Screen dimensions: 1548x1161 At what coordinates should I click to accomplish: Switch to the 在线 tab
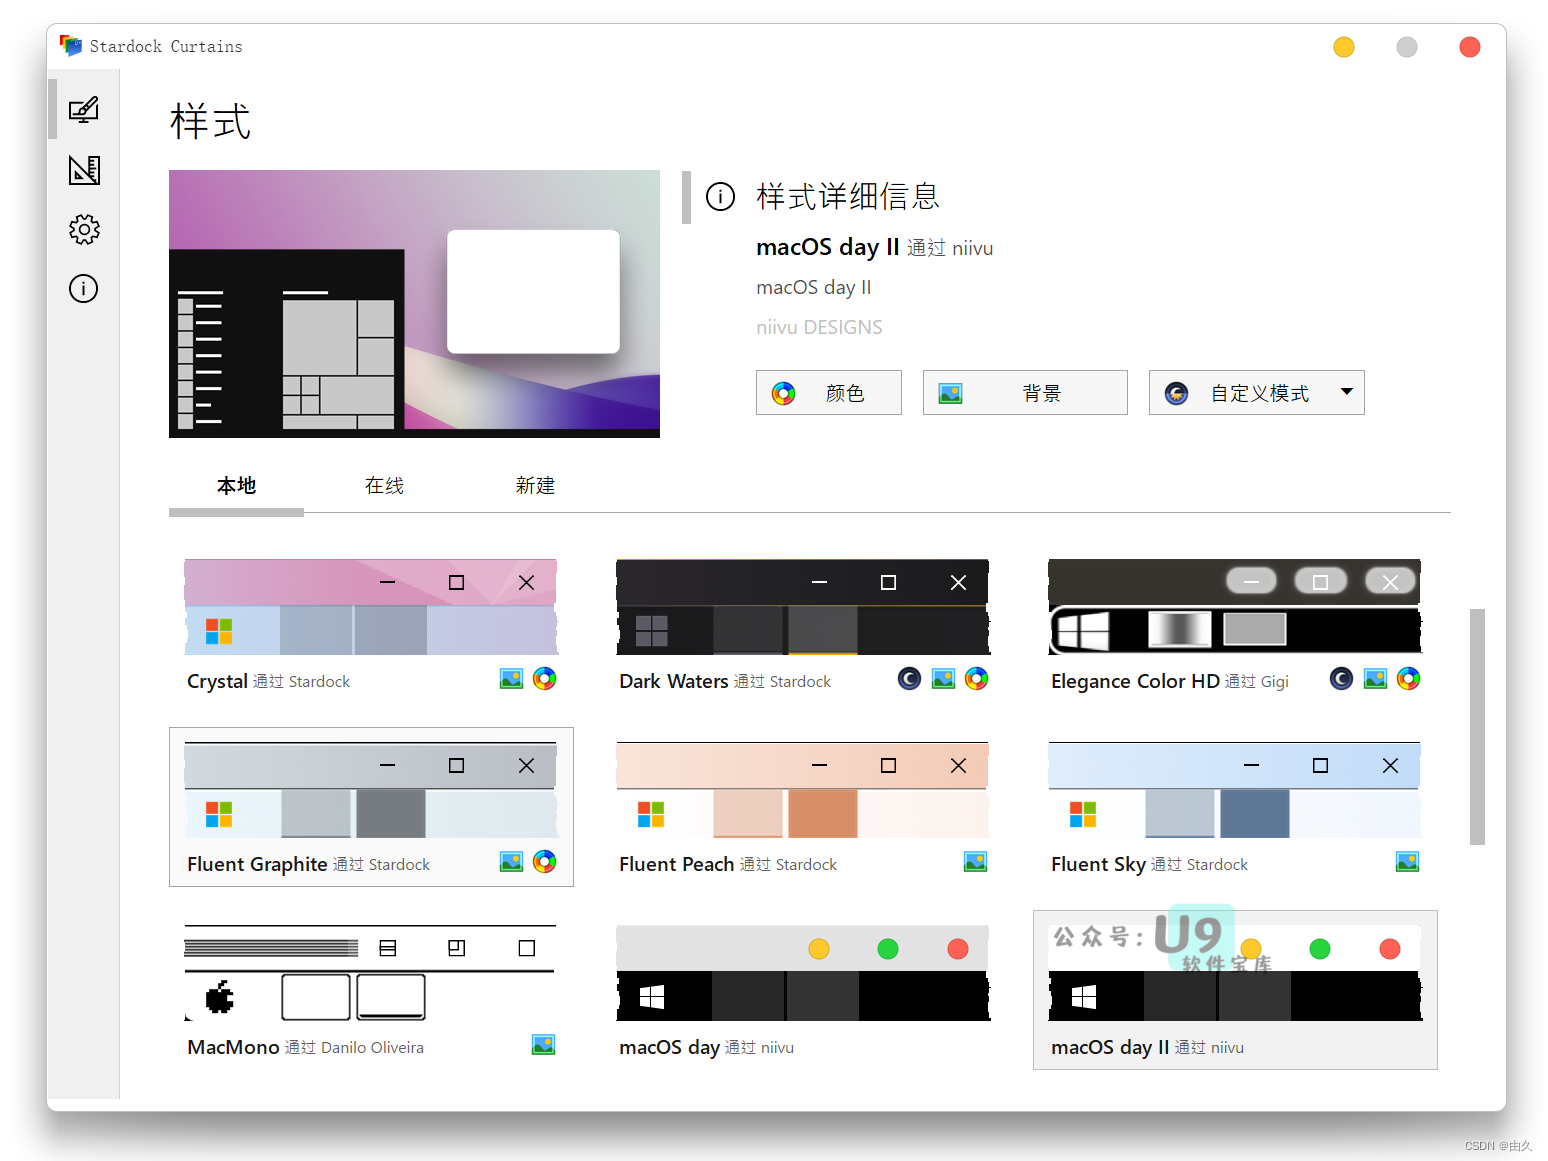coord(384,486)
